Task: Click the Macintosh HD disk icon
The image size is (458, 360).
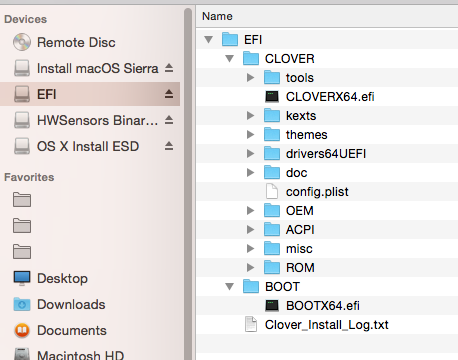Action: tap(22, 354)
